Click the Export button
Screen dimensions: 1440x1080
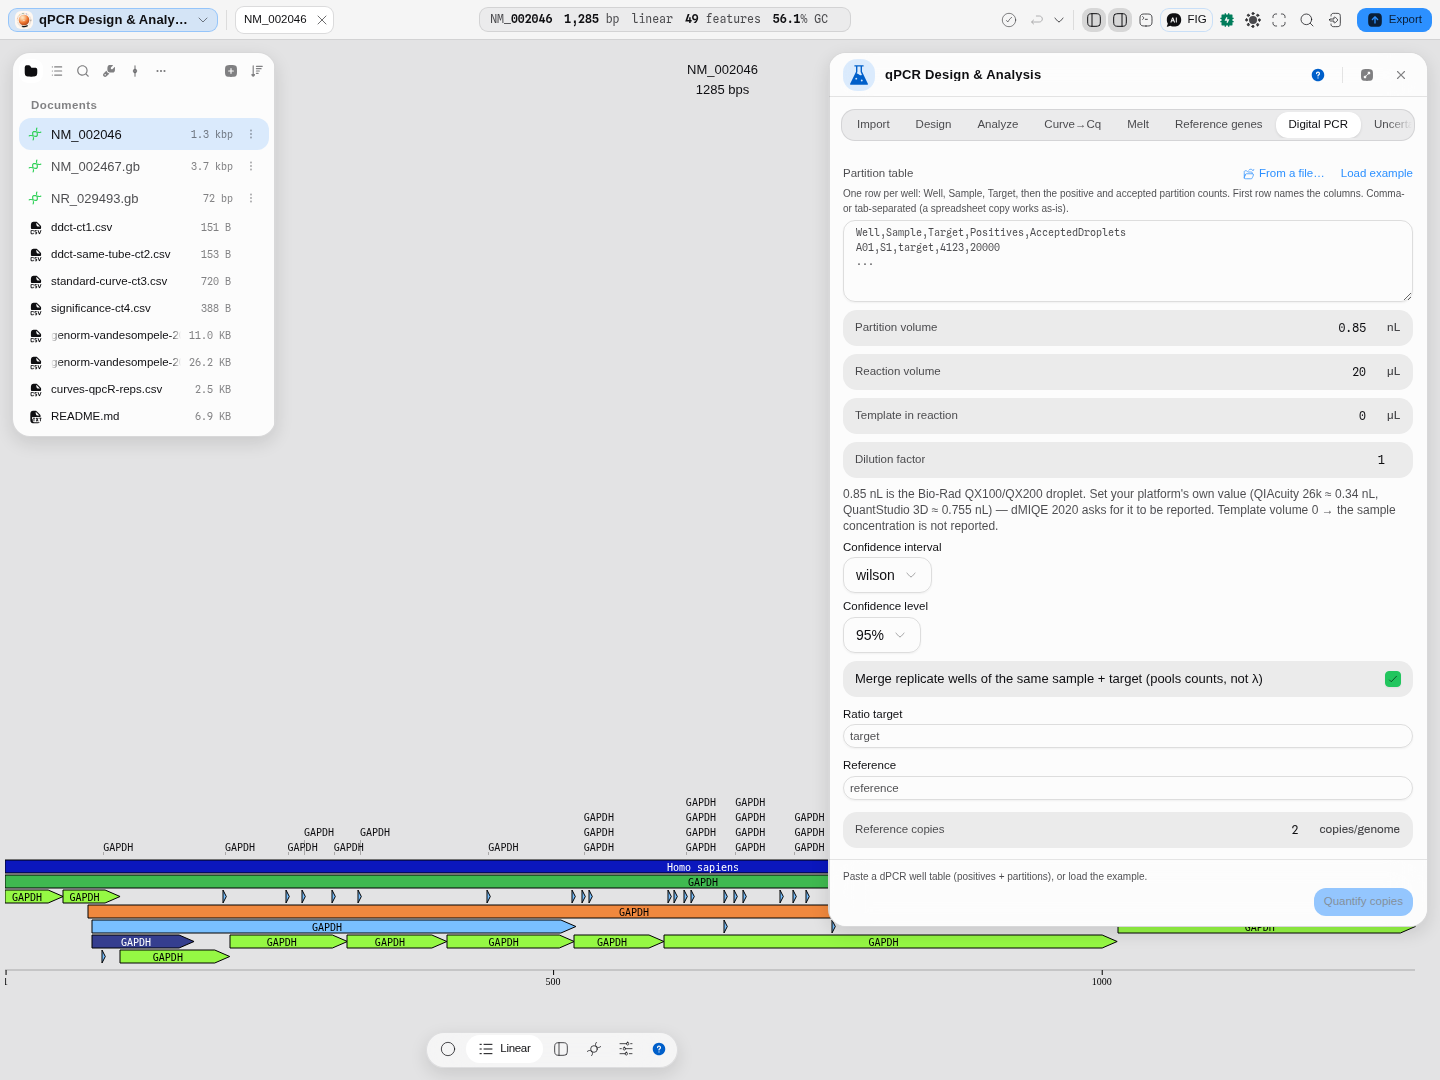coord(1394,20)
